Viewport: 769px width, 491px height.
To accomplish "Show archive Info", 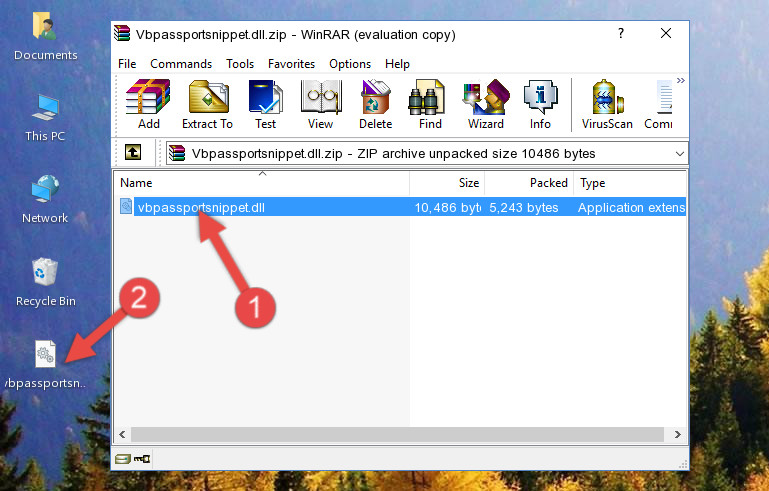I will tap(540, 104).
